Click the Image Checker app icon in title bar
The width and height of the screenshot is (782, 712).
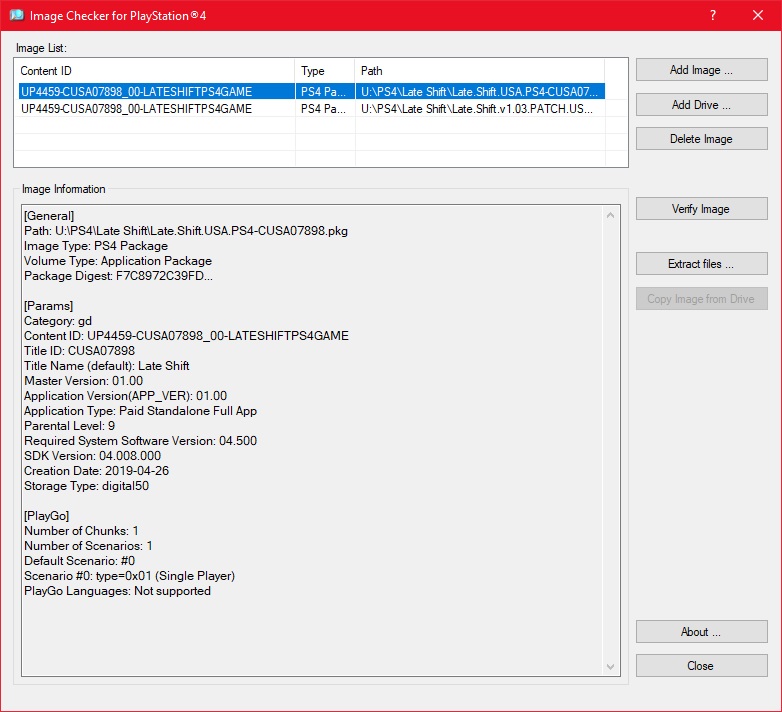click(x=16, y=15)
